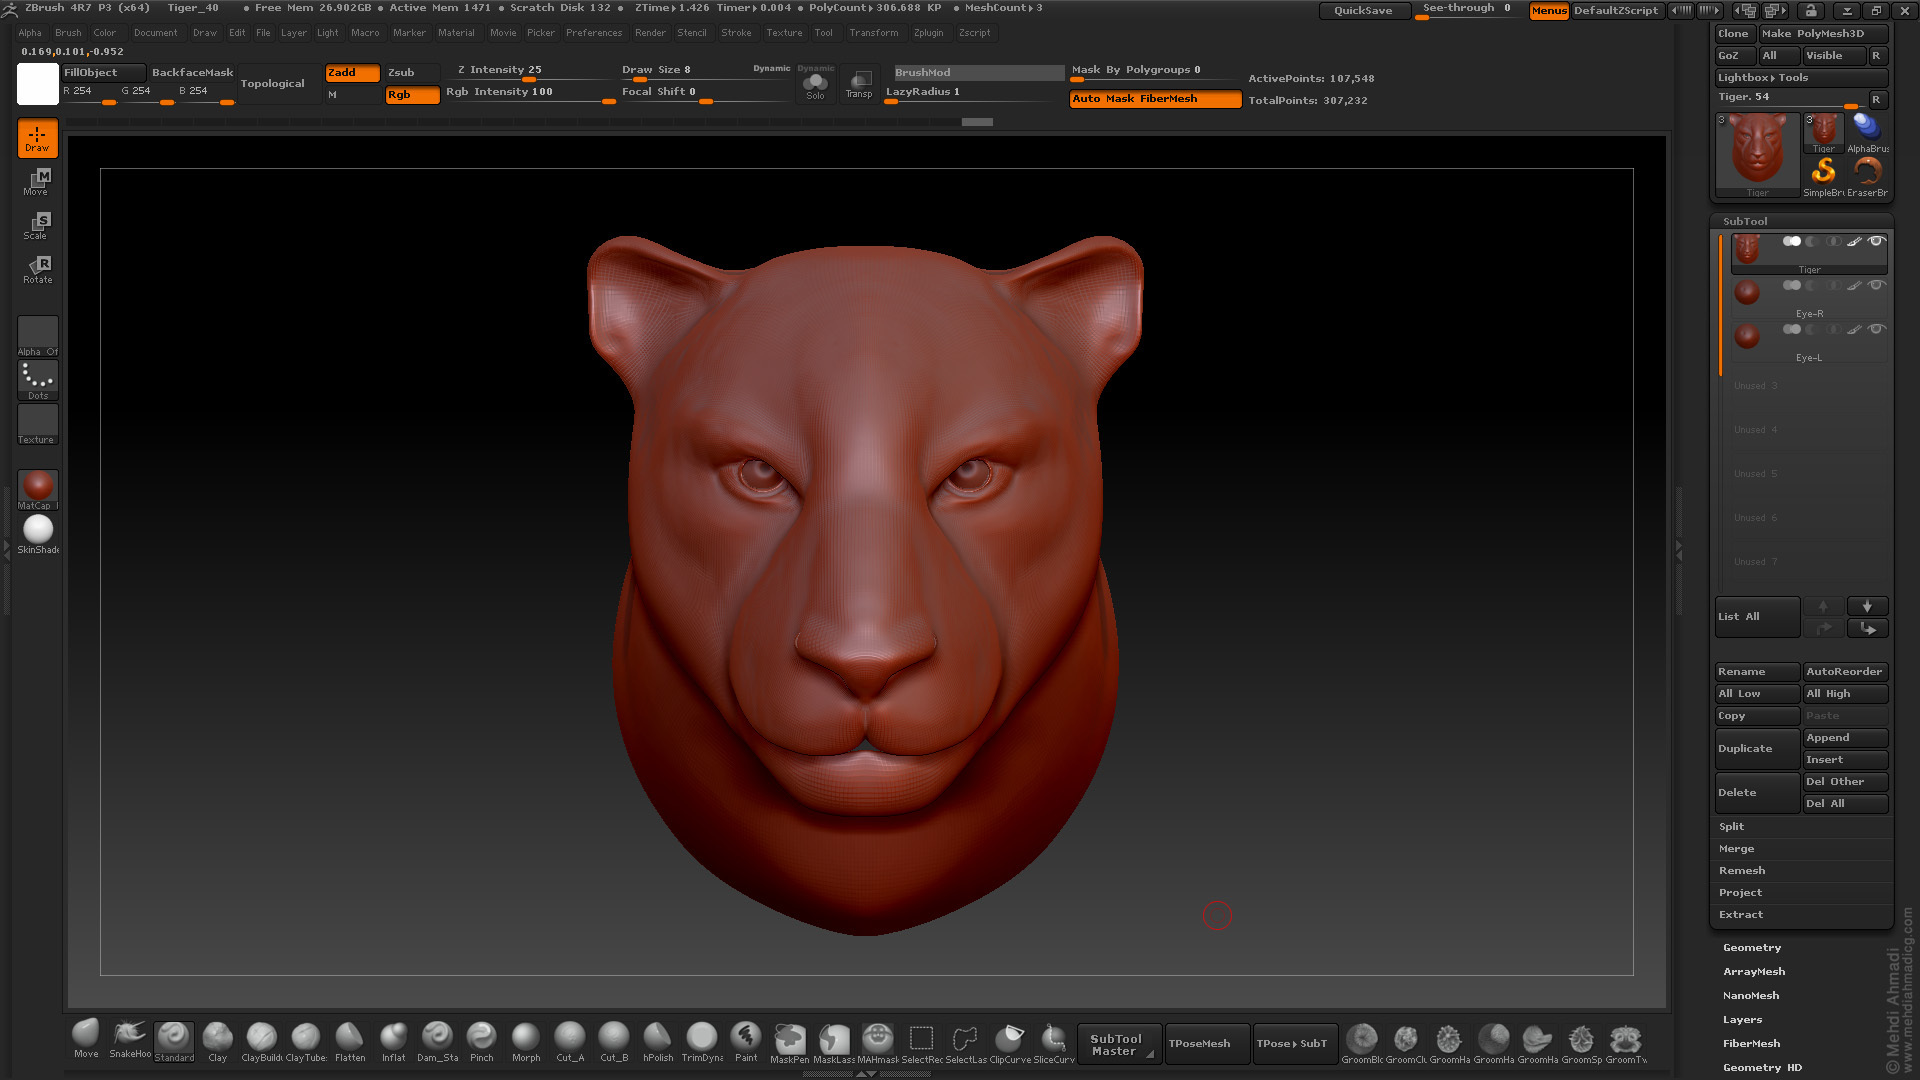Select the Scale transform tool
The image size is (1920, 1080).
[x=37, y=225]
